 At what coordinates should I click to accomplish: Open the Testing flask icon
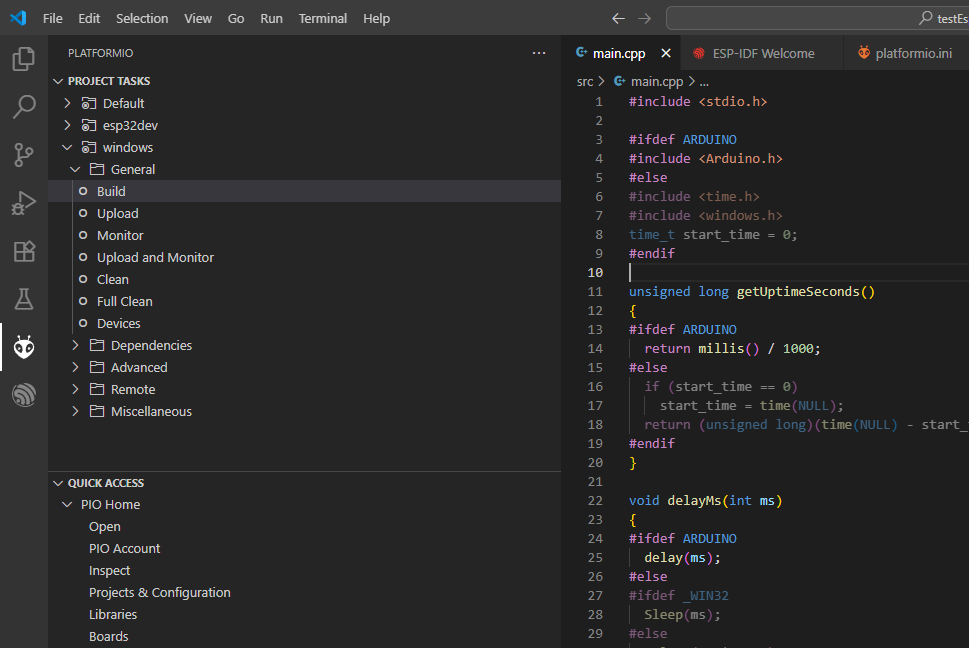(23, 299)
